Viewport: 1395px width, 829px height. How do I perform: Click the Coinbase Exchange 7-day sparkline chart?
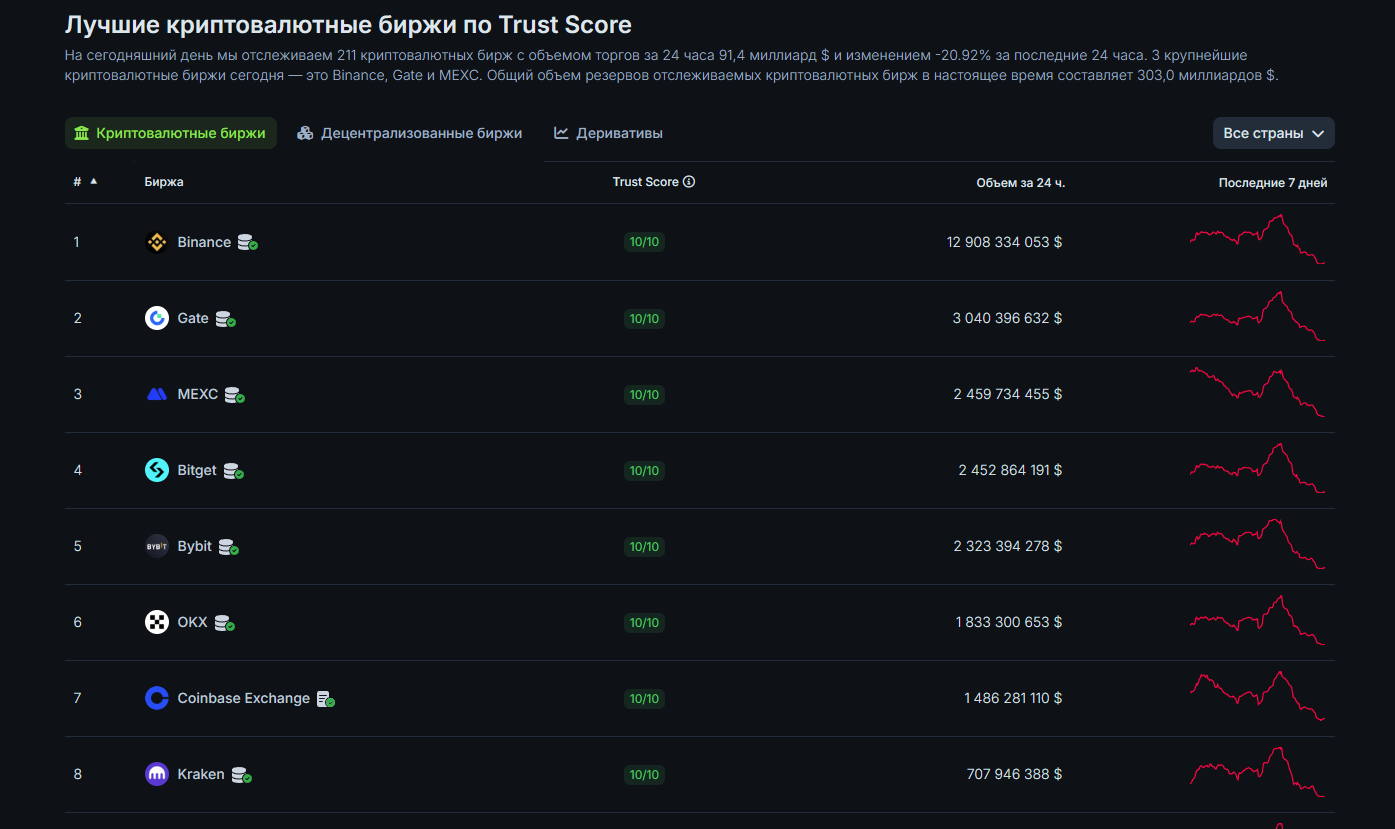coord(1257,696)
